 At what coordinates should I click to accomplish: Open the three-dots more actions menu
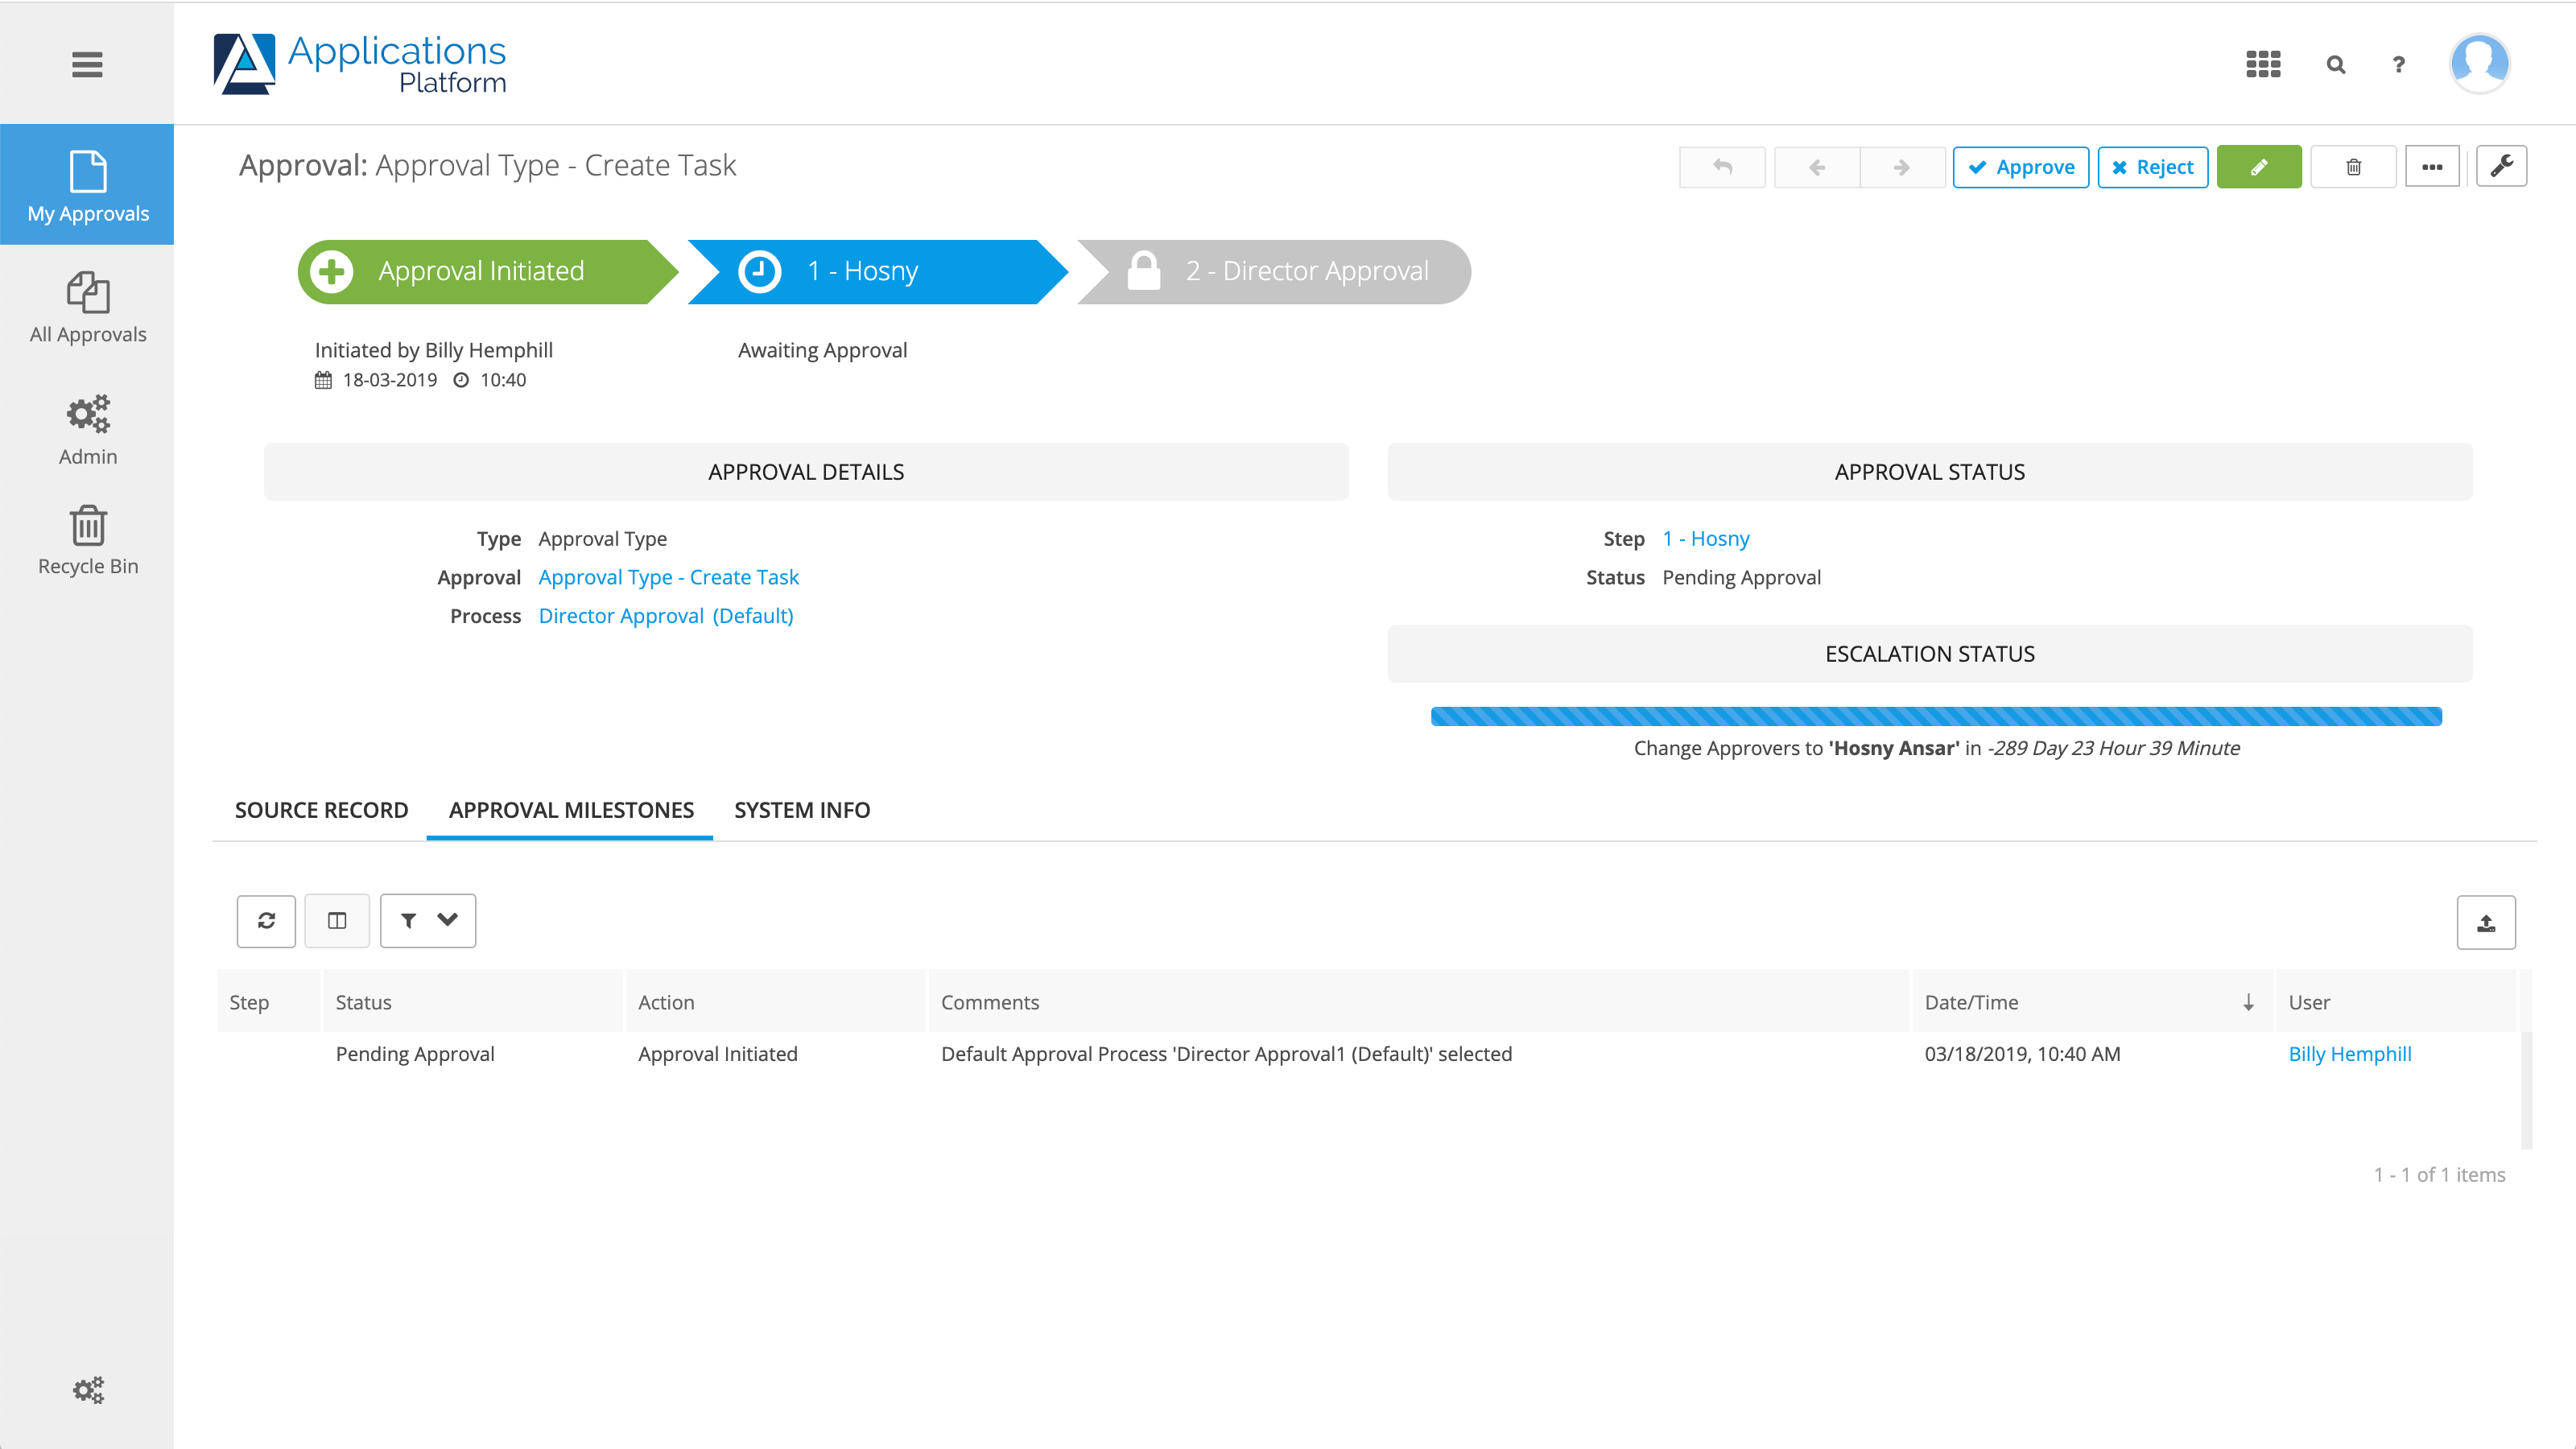click(2432, 167)
